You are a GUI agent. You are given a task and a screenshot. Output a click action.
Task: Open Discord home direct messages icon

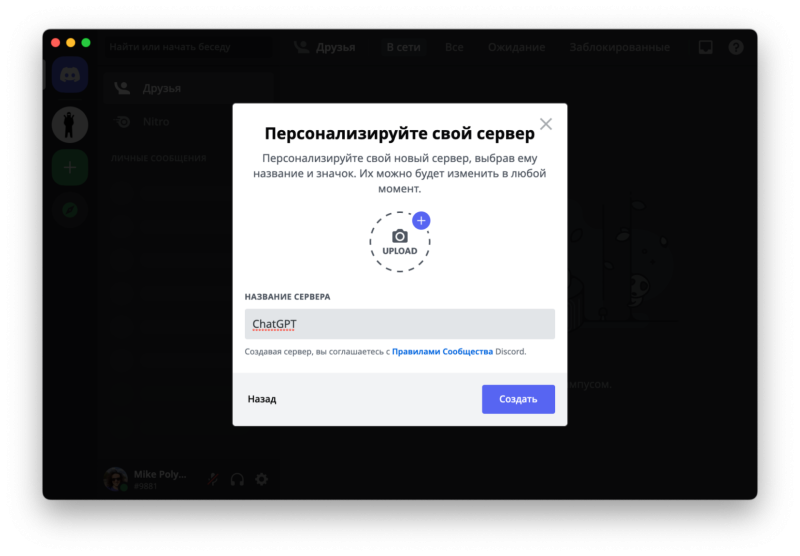tap(70, 75)
